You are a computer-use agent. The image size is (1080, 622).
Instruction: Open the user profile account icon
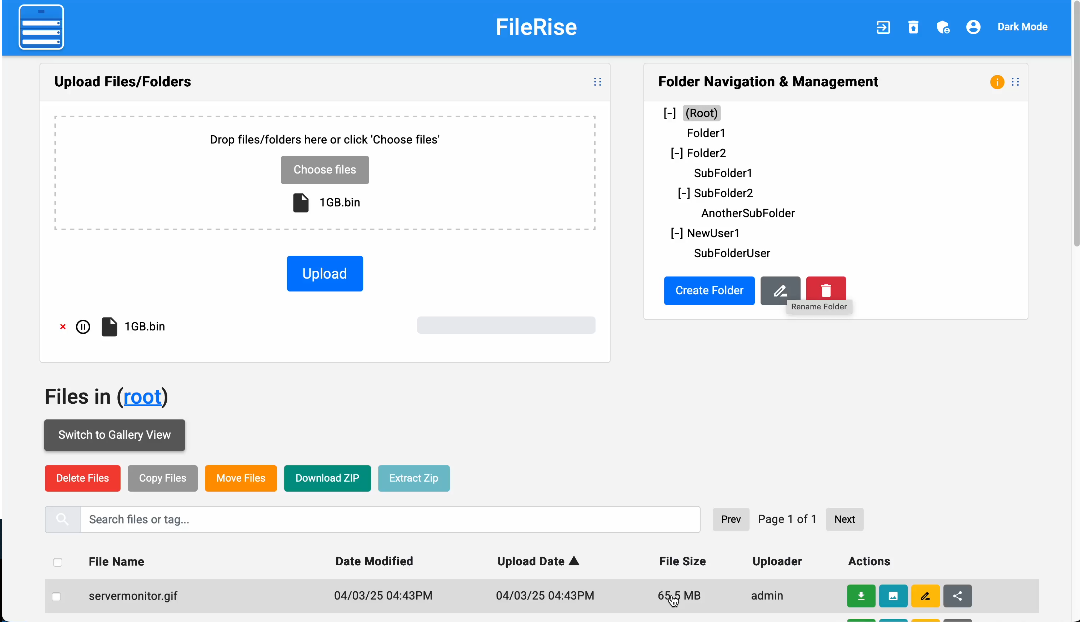tap(973, 27)
